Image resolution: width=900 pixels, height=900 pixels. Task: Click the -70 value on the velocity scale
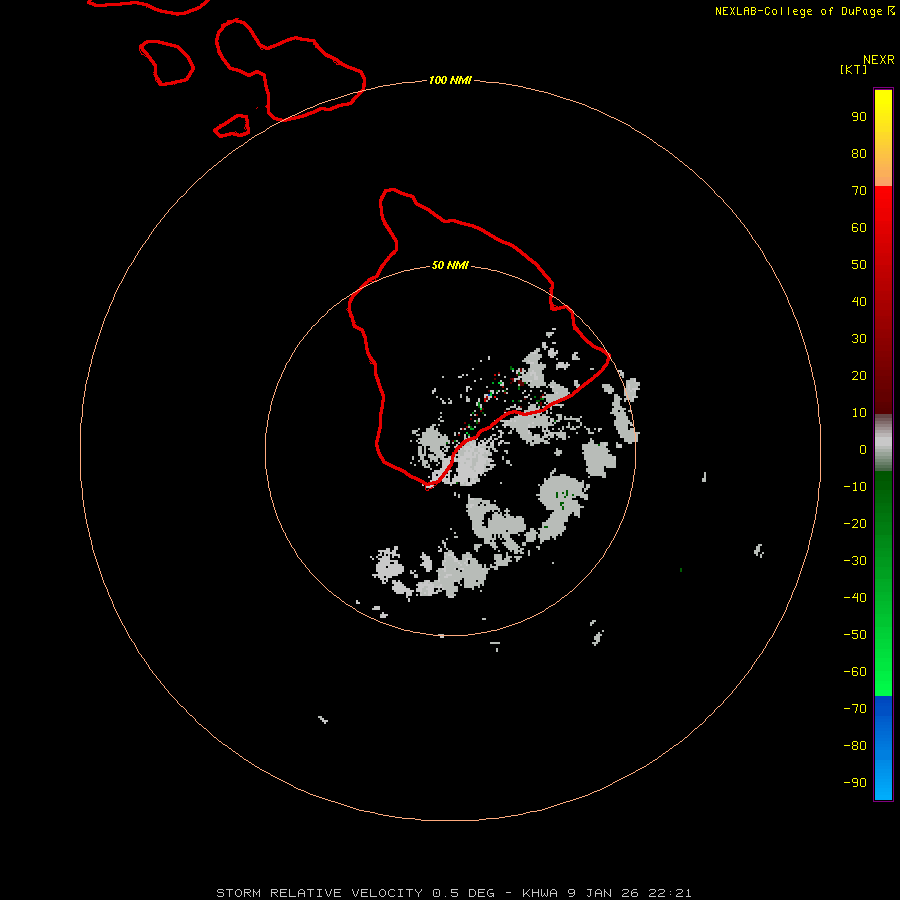pyautogui.click(x=855, y=709)
